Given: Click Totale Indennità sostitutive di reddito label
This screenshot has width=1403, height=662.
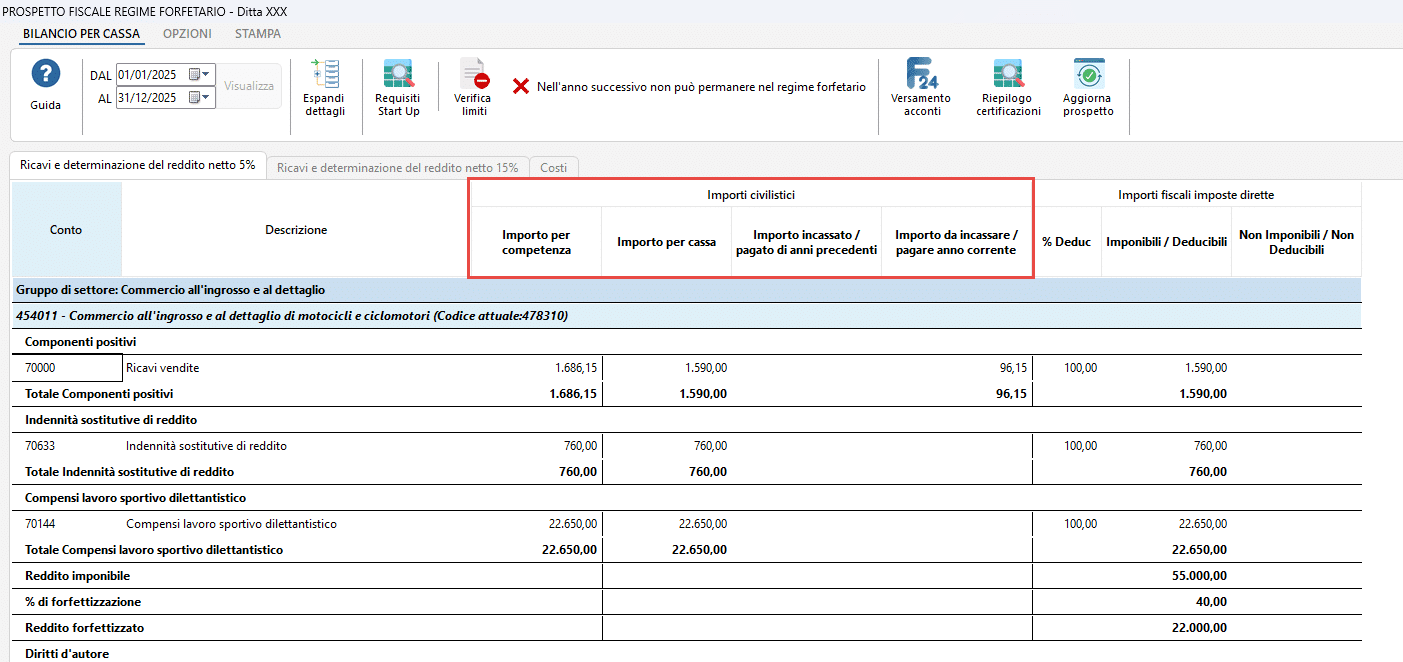Looking at the screenshot, I should click(x=129, y=472).
